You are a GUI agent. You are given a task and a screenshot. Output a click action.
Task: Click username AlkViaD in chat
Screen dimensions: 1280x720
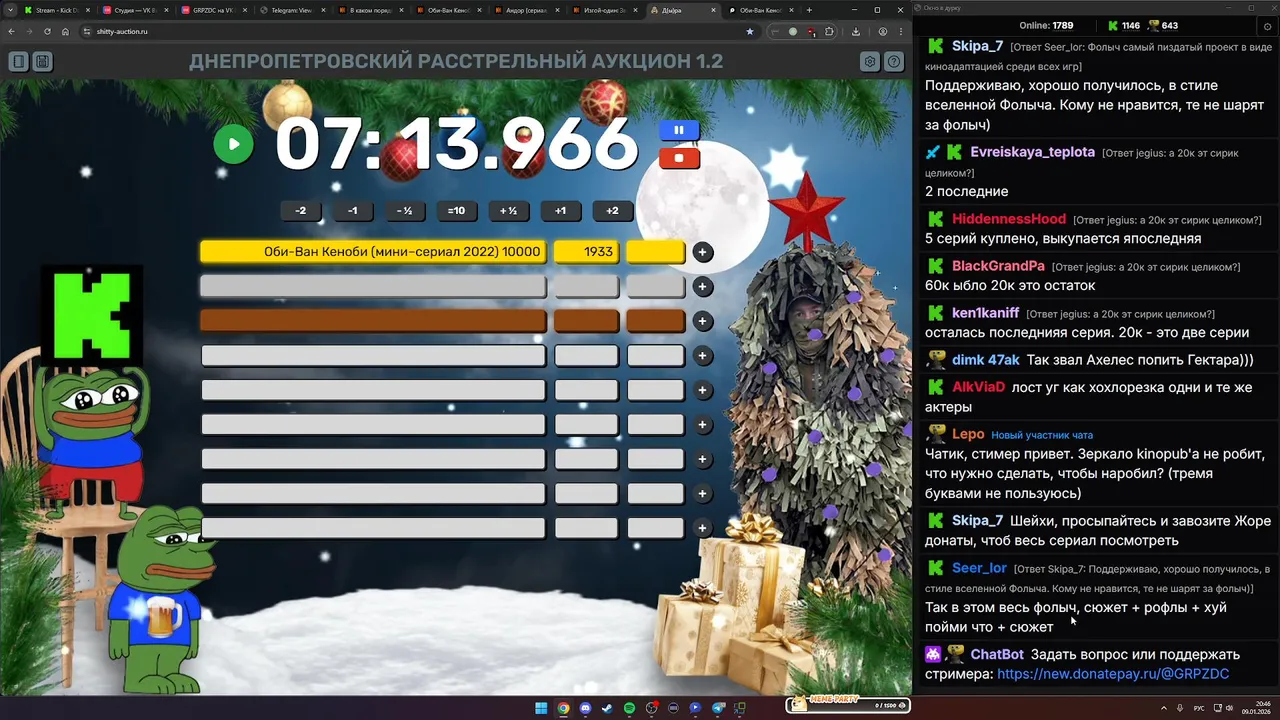978,387
